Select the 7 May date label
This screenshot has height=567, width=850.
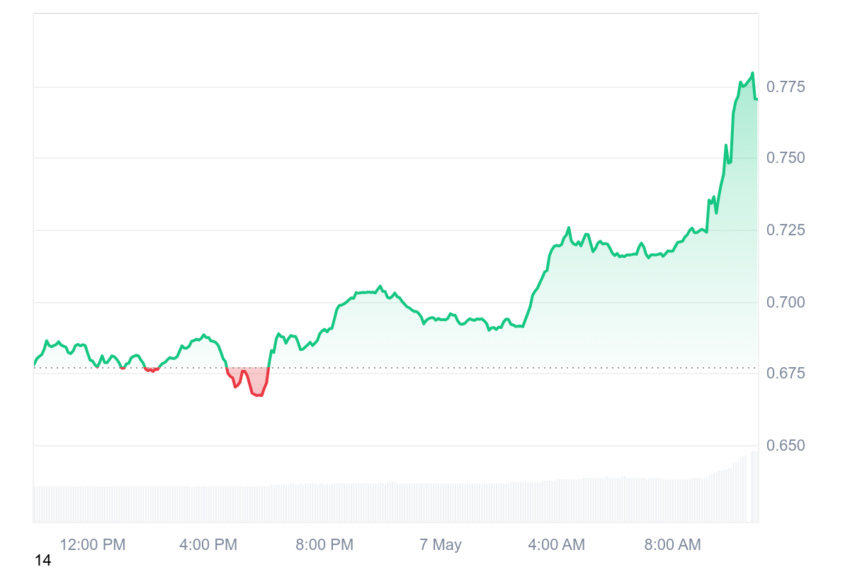(440, 544)
